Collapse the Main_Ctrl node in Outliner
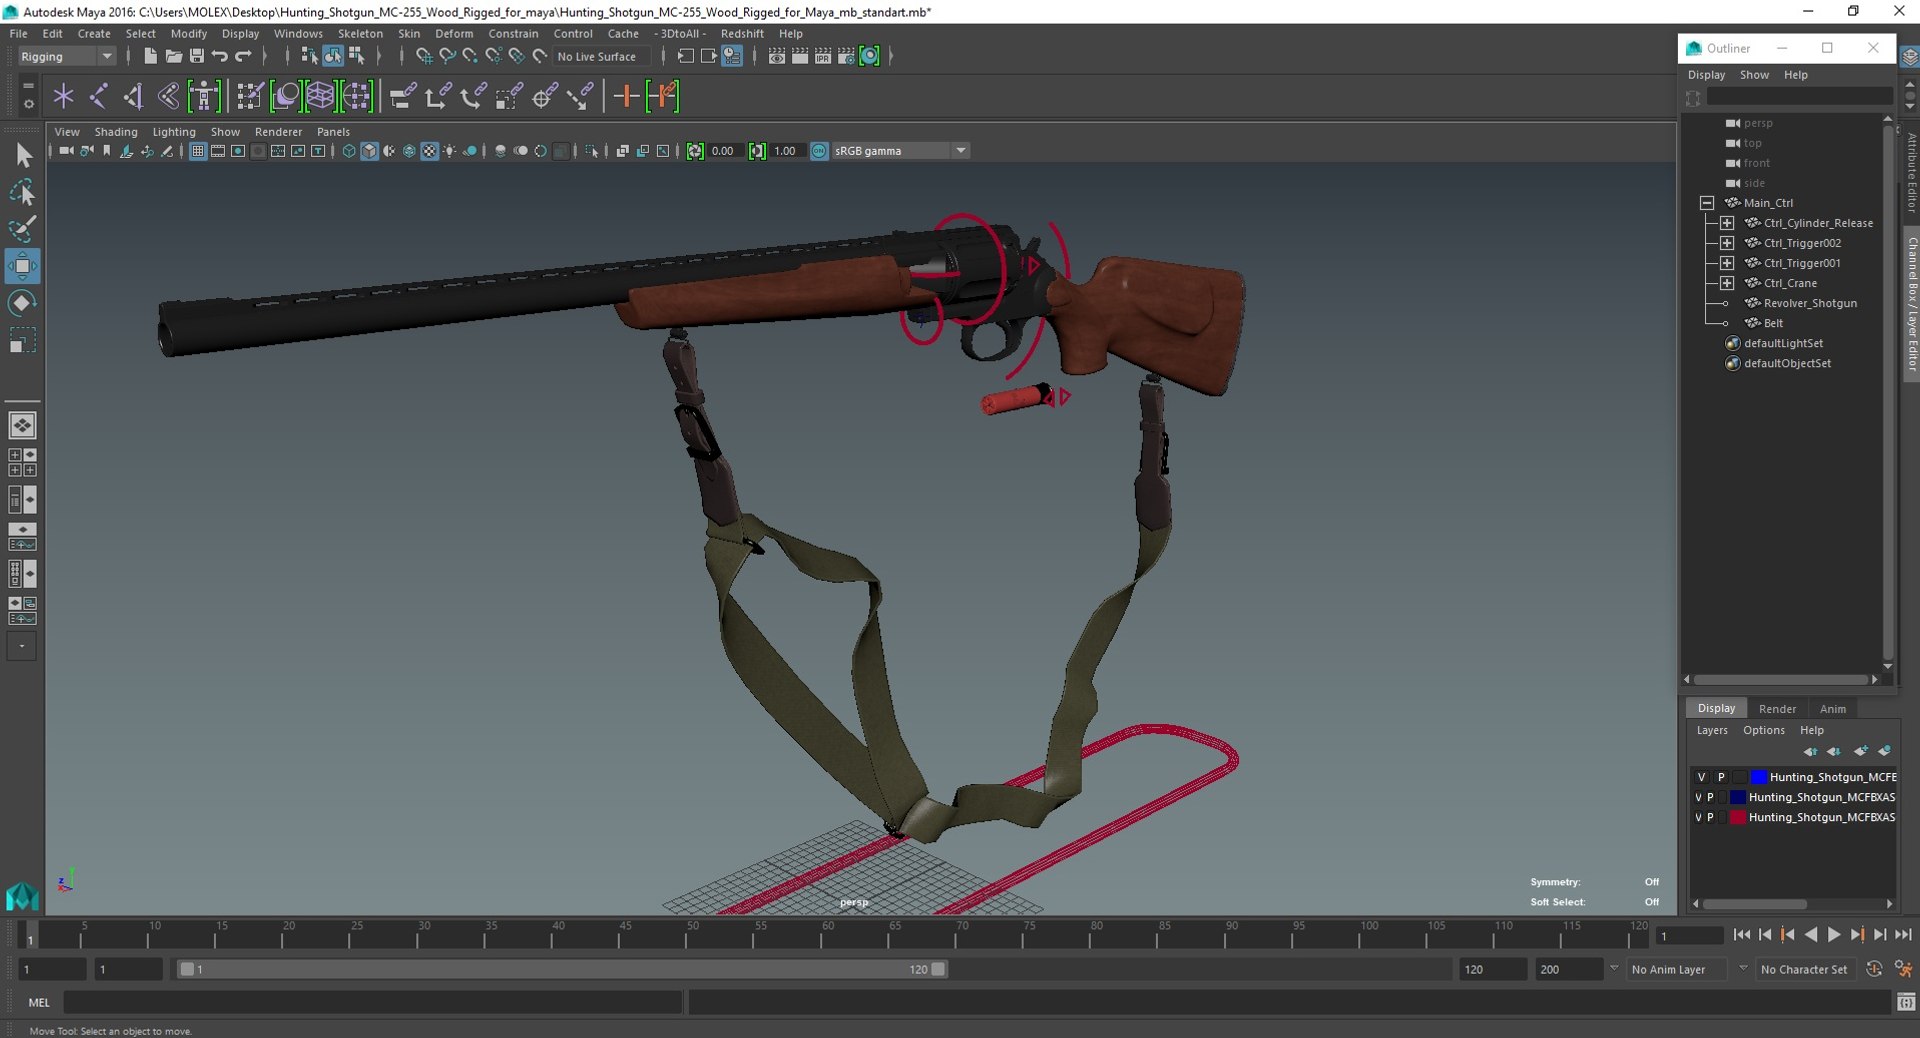 [1707, 203]
